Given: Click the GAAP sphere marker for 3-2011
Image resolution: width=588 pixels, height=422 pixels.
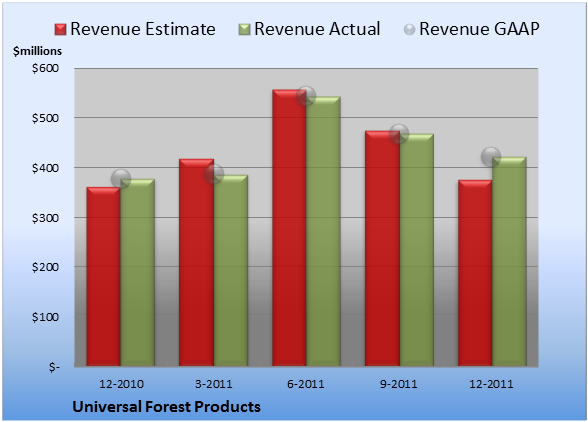Looking at the screenshot, I should point(214,174).
